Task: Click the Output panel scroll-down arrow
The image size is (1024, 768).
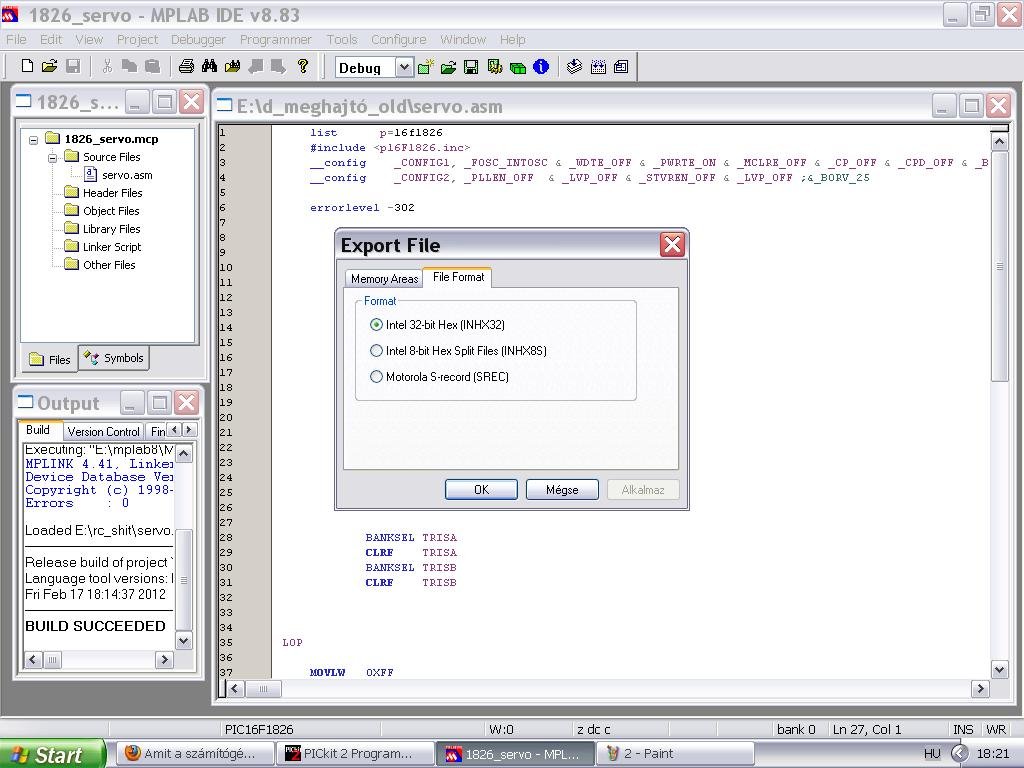Action: [184, 641]
